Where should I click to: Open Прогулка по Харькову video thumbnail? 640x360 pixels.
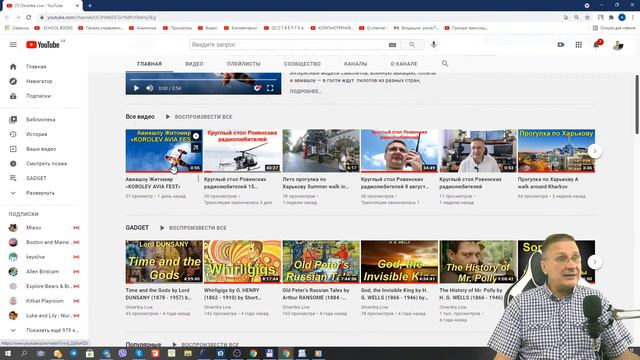(556, 151)
